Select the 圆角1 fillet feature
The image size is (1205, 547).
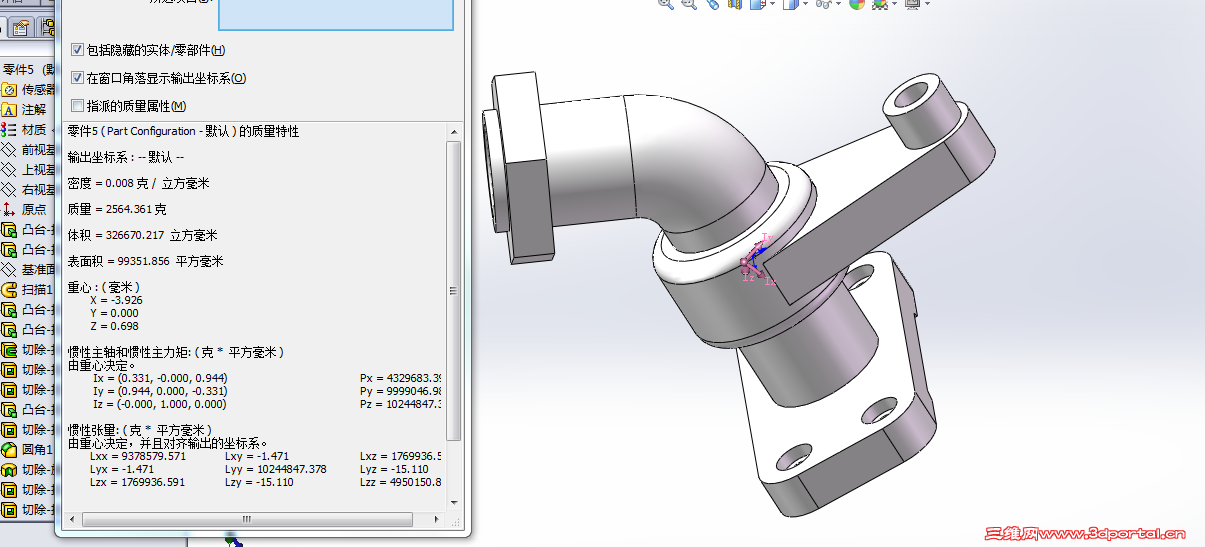pos(29,449)
